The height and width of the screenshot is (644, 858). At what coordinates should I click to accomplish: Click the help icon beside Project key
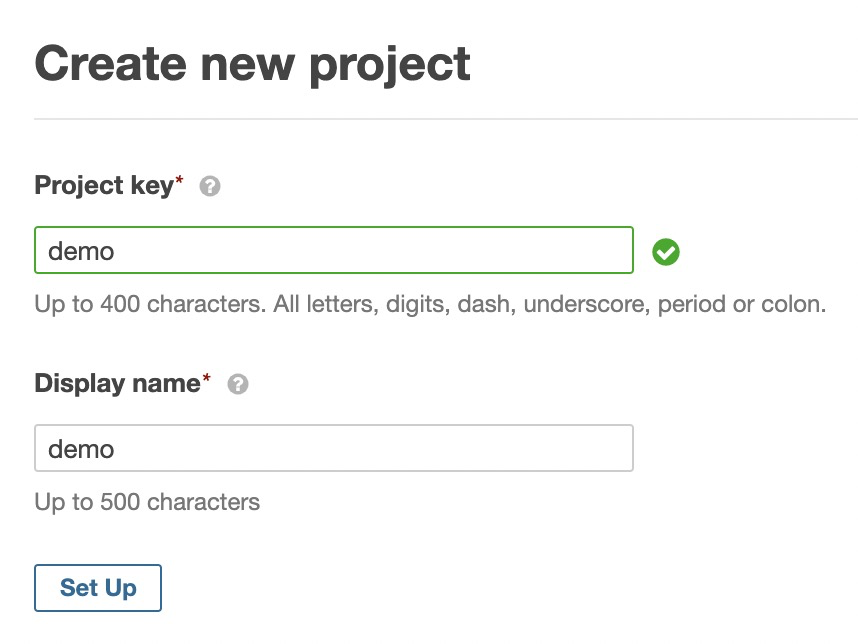click(210, 186)
